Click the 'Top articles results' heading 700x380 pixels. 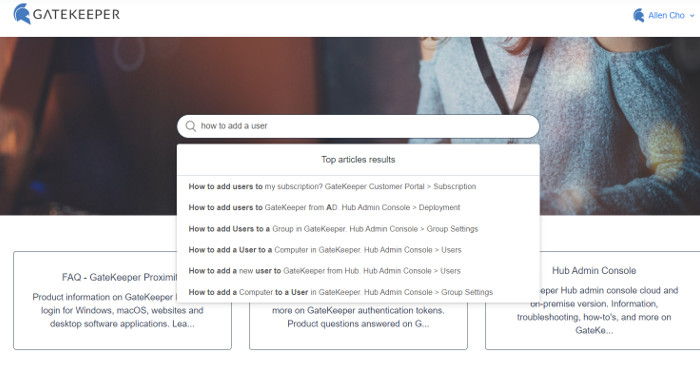click(x=358, y=160)
